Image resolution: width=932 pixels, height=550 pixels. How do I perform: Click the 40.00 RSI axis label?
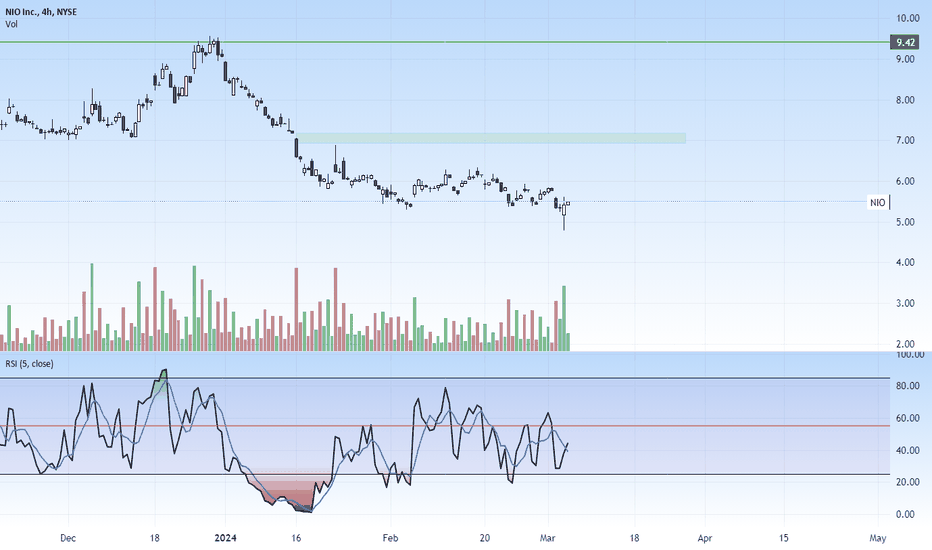point(908,450)
